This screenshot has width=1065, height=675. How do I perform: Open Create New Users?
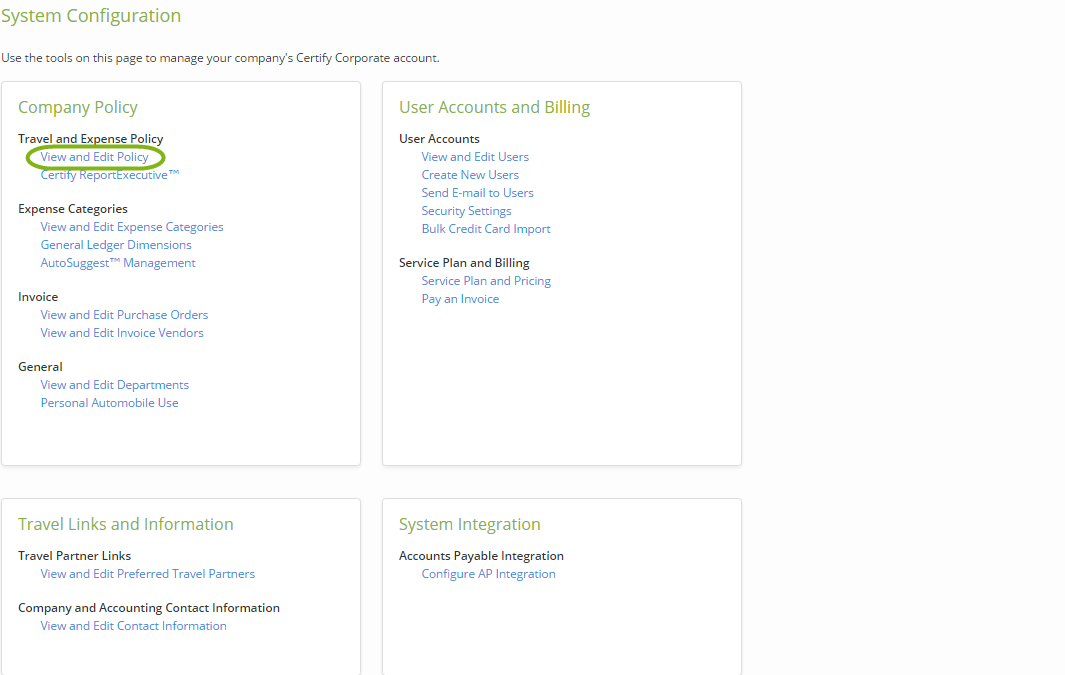[470, 174]
